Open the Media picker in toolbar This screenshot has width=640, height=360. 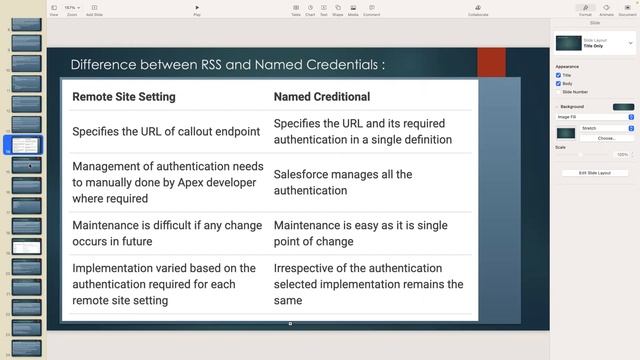point(353,8)
